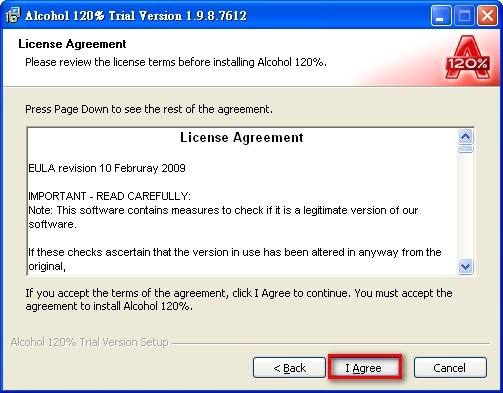The height and width of the screenshot is (393, 503).
Task: Click the "EULA revision 10 Februray 2009" line
Action: 107,168
